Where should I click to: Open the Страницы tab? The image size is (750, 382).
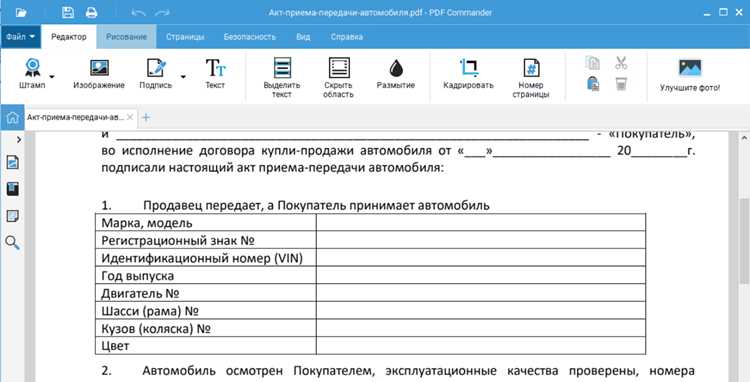(185, 37)
